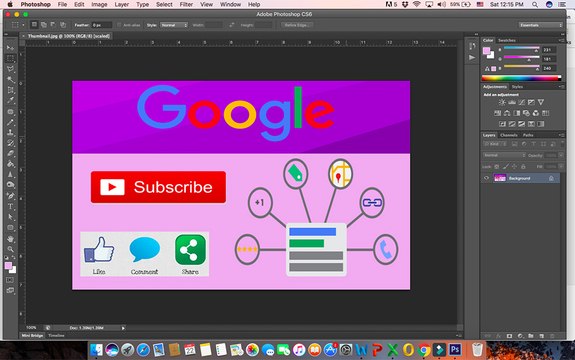Toggle lock all in Layers panel
Image resolution: width=575 pixels, height=360 pixels.
pyautogui.click(x=523, y=166)
